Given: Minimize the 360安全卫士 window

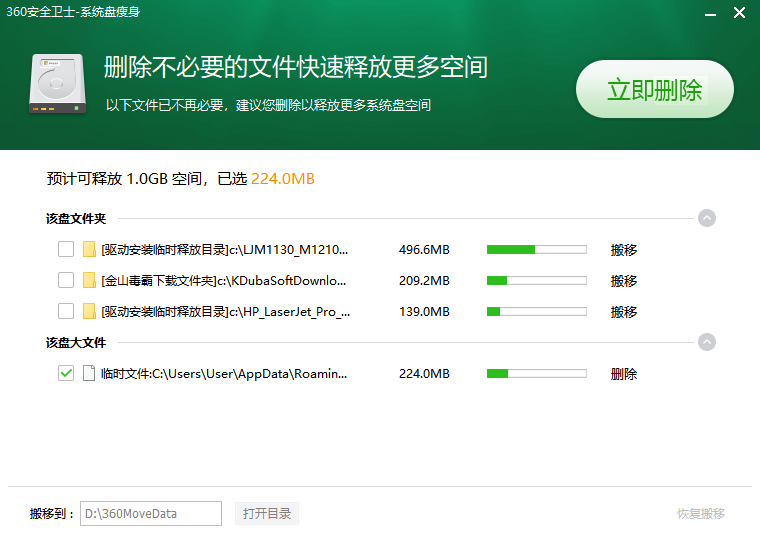Looking at the screenshot, I should [708, 13].
